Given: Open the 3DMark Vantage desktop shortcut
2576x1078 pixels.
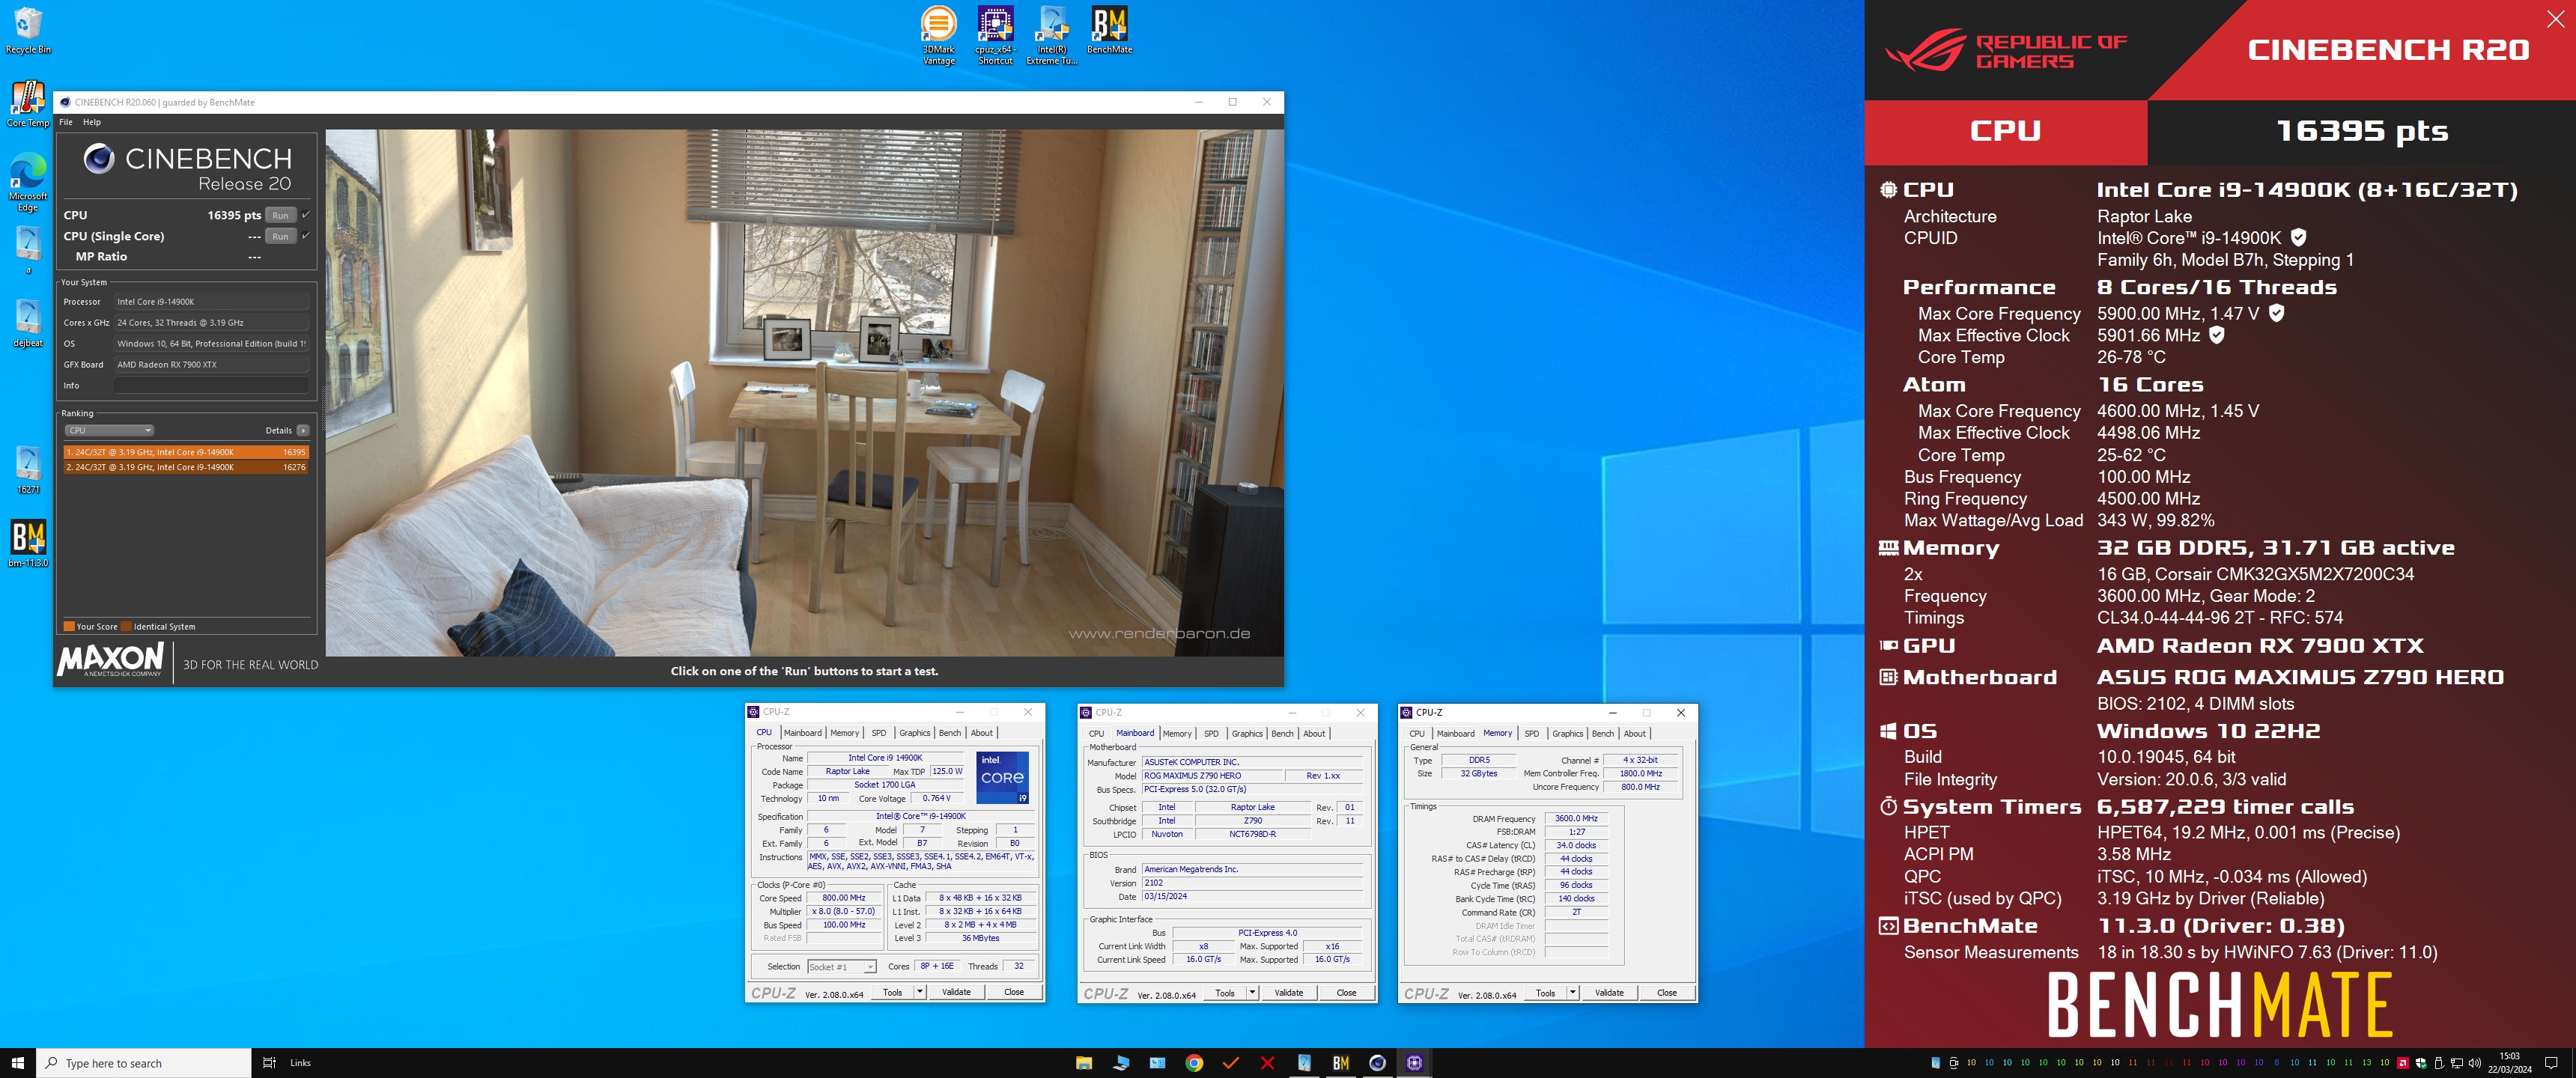Looking at the screenshot, I should pyautogui.click(x=938, y=35).
